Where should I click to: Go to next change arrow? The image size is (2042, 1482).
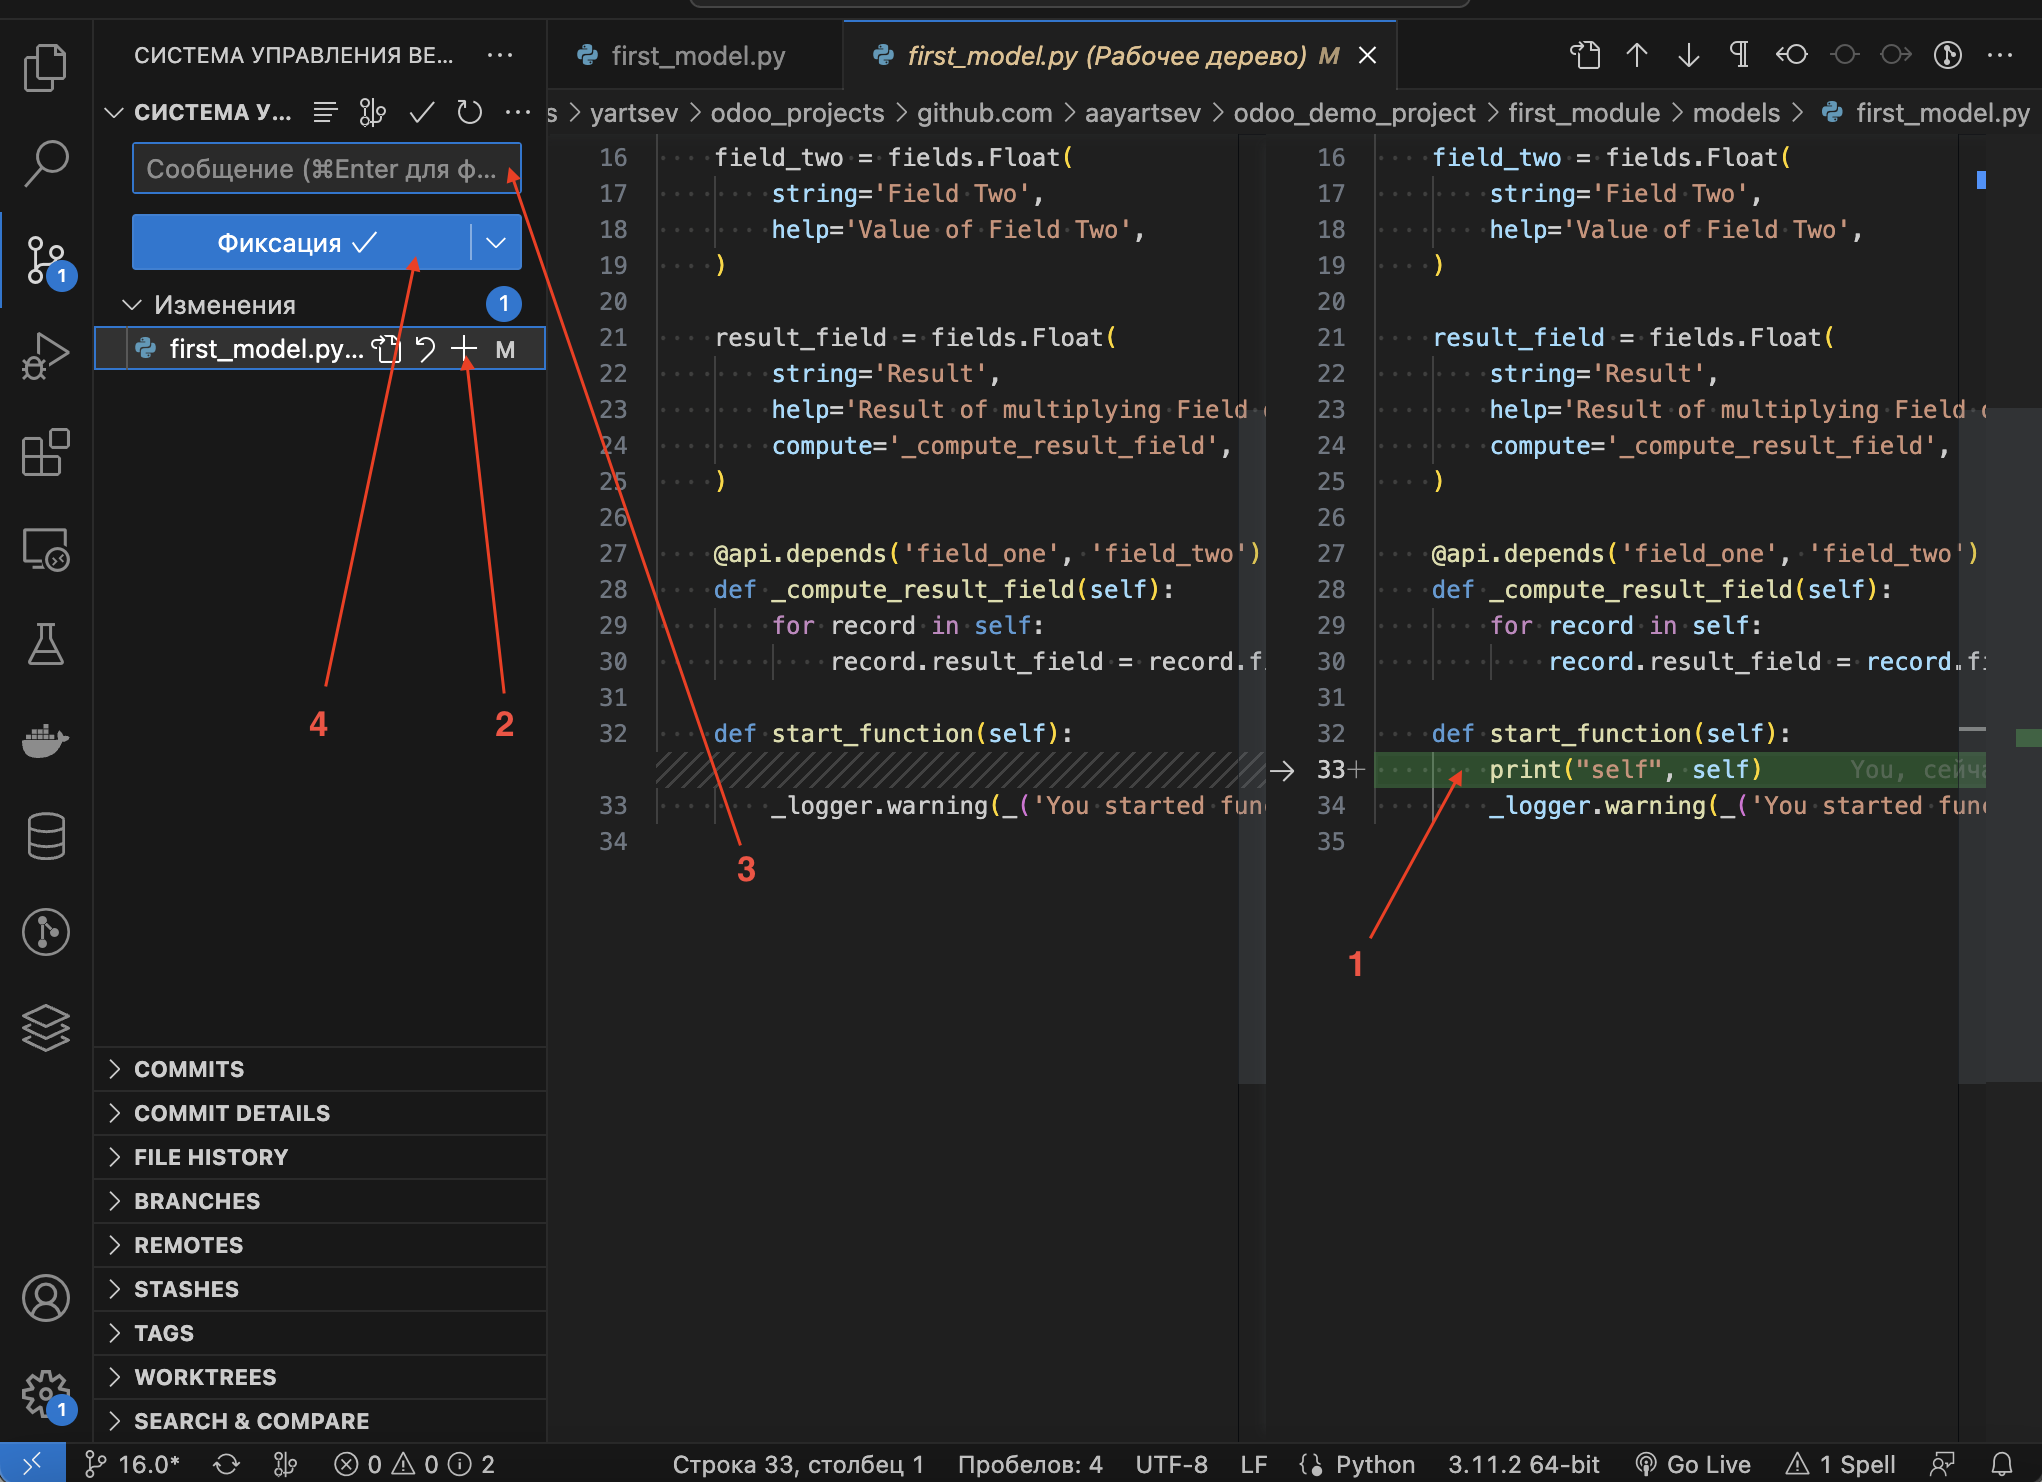pyautogui.click(x=1689, y=55)
